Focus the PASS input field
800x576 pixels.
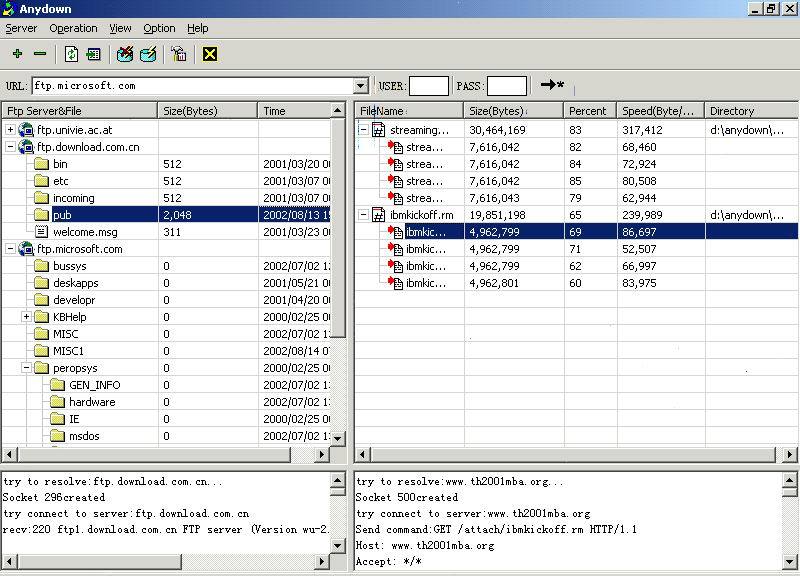click(x=507, y=86)
